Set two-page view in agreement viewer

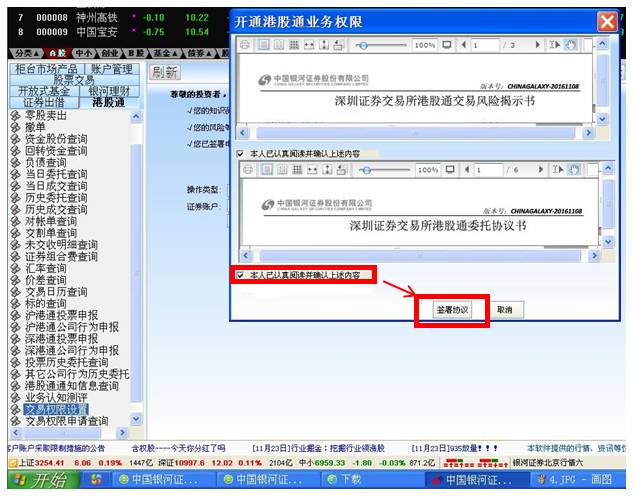click(x=282, y=170)
